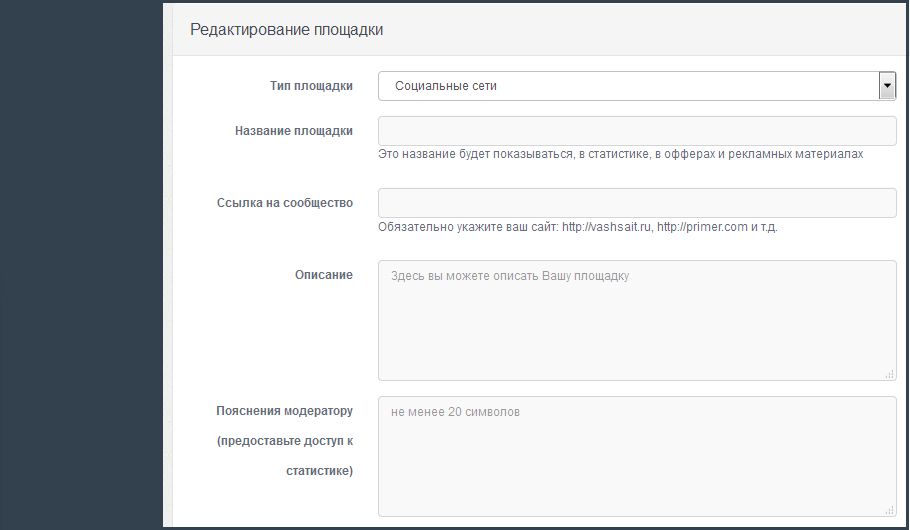The height and width of the screenshot is (530, 910).
Task: Click the Ссылка на сообщество label
Action: point(285,203)
